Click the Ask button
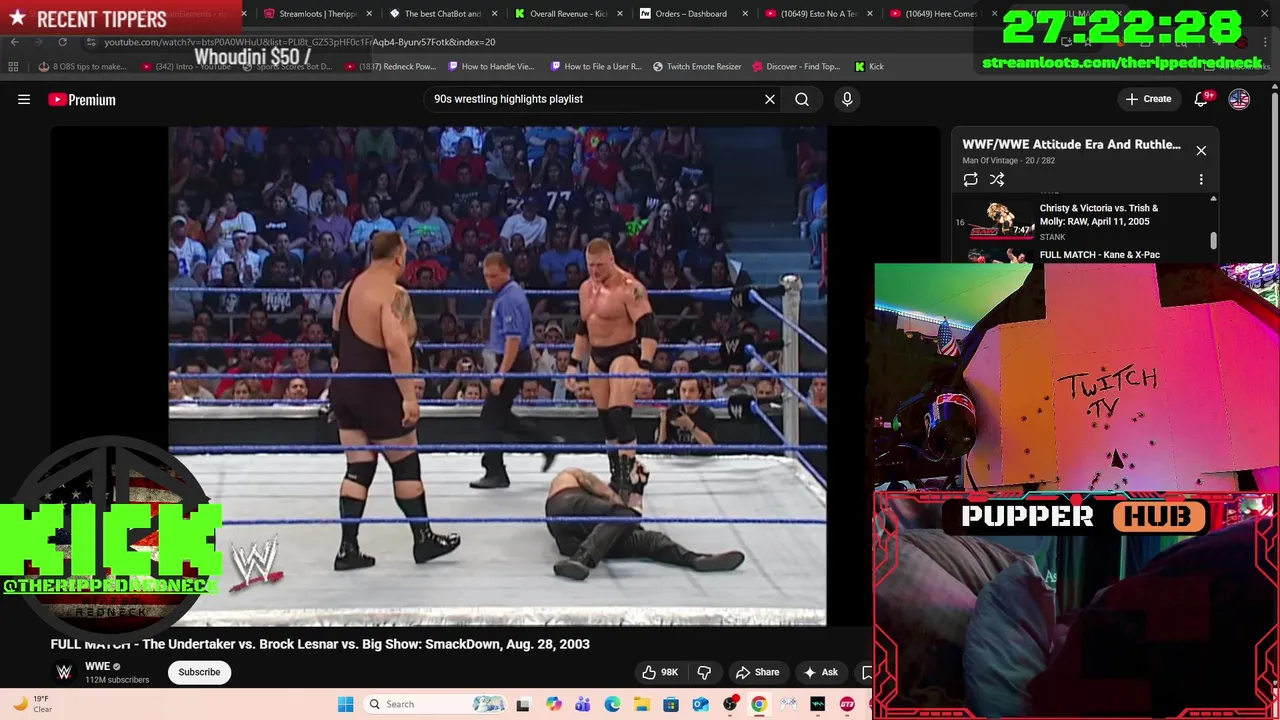 point(820,672)
